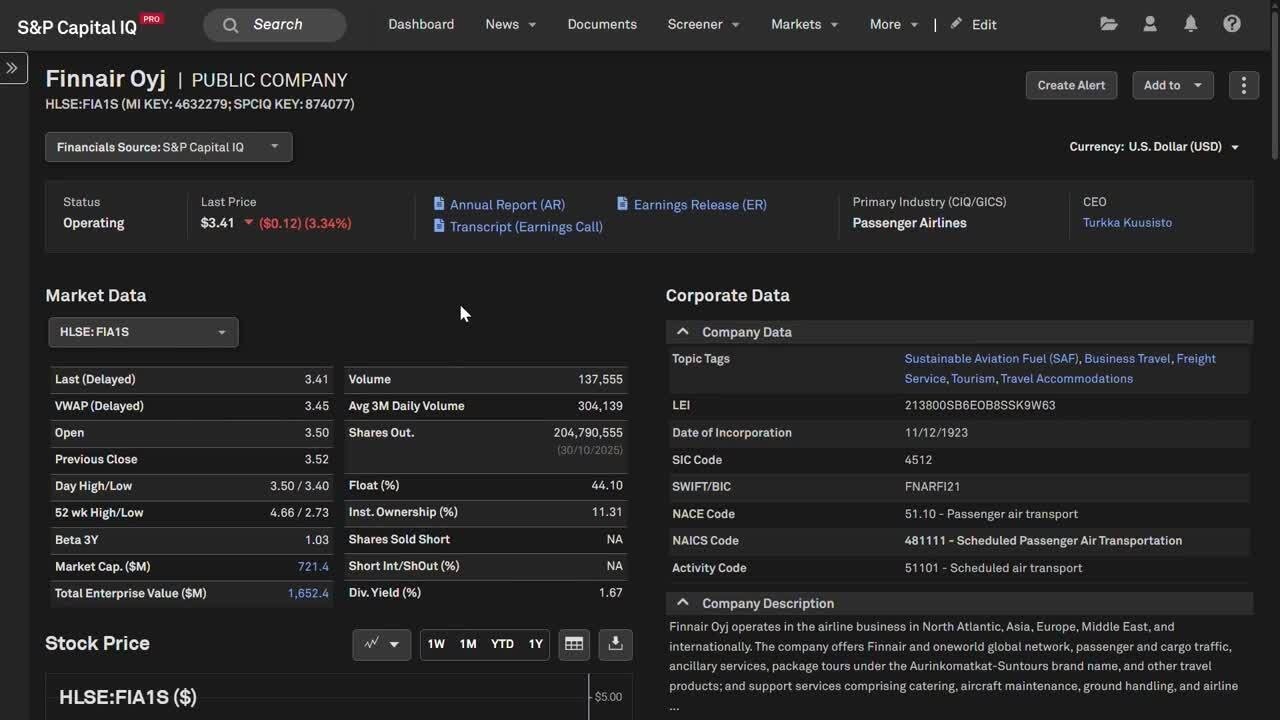The image size is (1280, 720).
Task: Open the Screener menu
Action: click(x=704, y=24)
